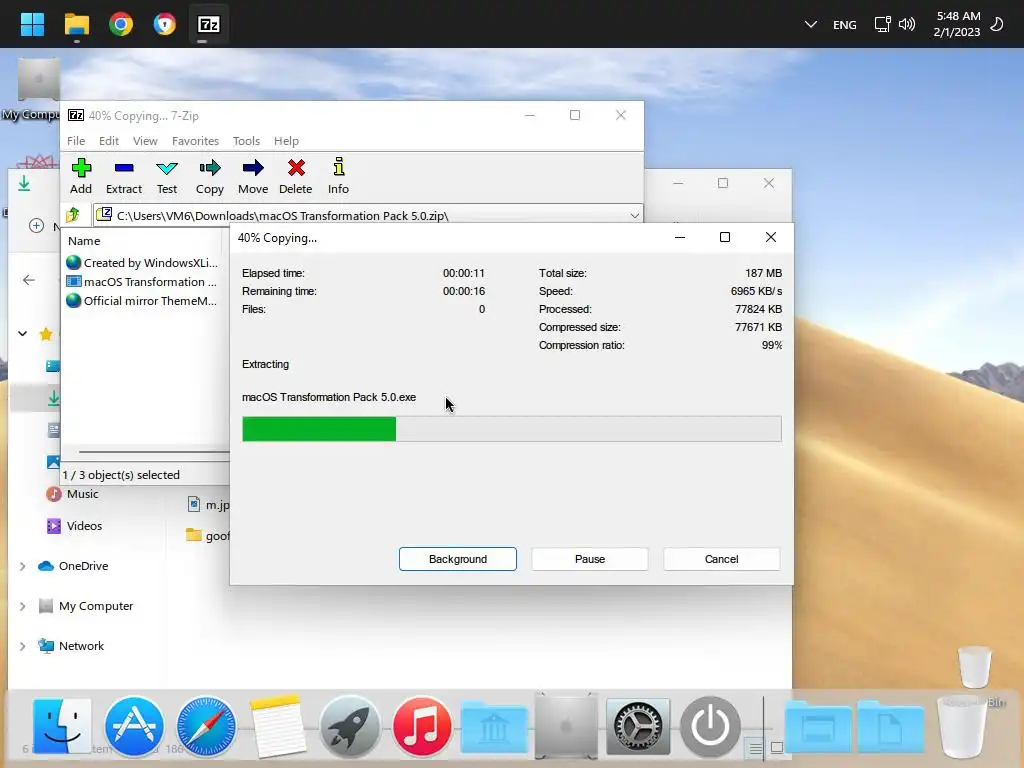Pause the extraction process
Viewport: 1024px width, 768px height.
click(590, 559)
